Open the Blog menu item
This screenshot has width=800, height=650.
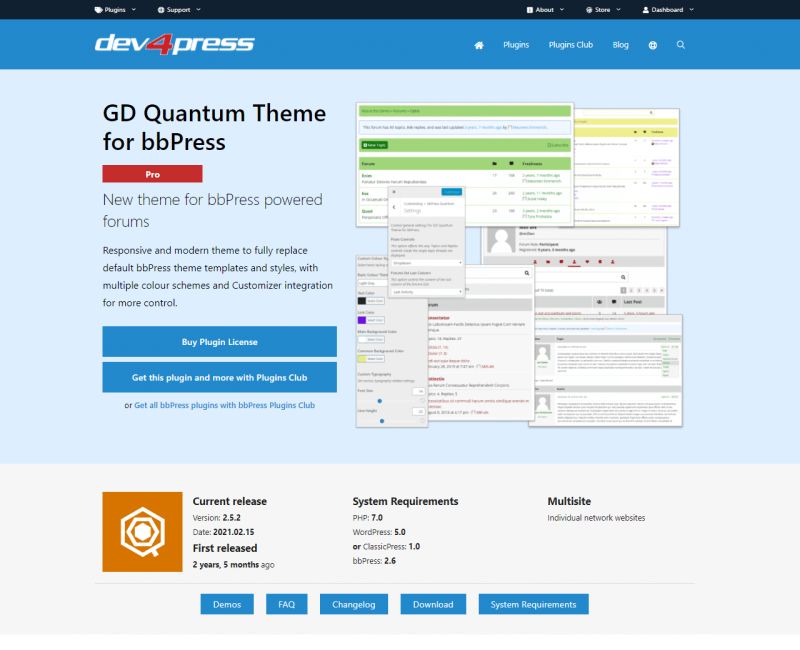620,45
